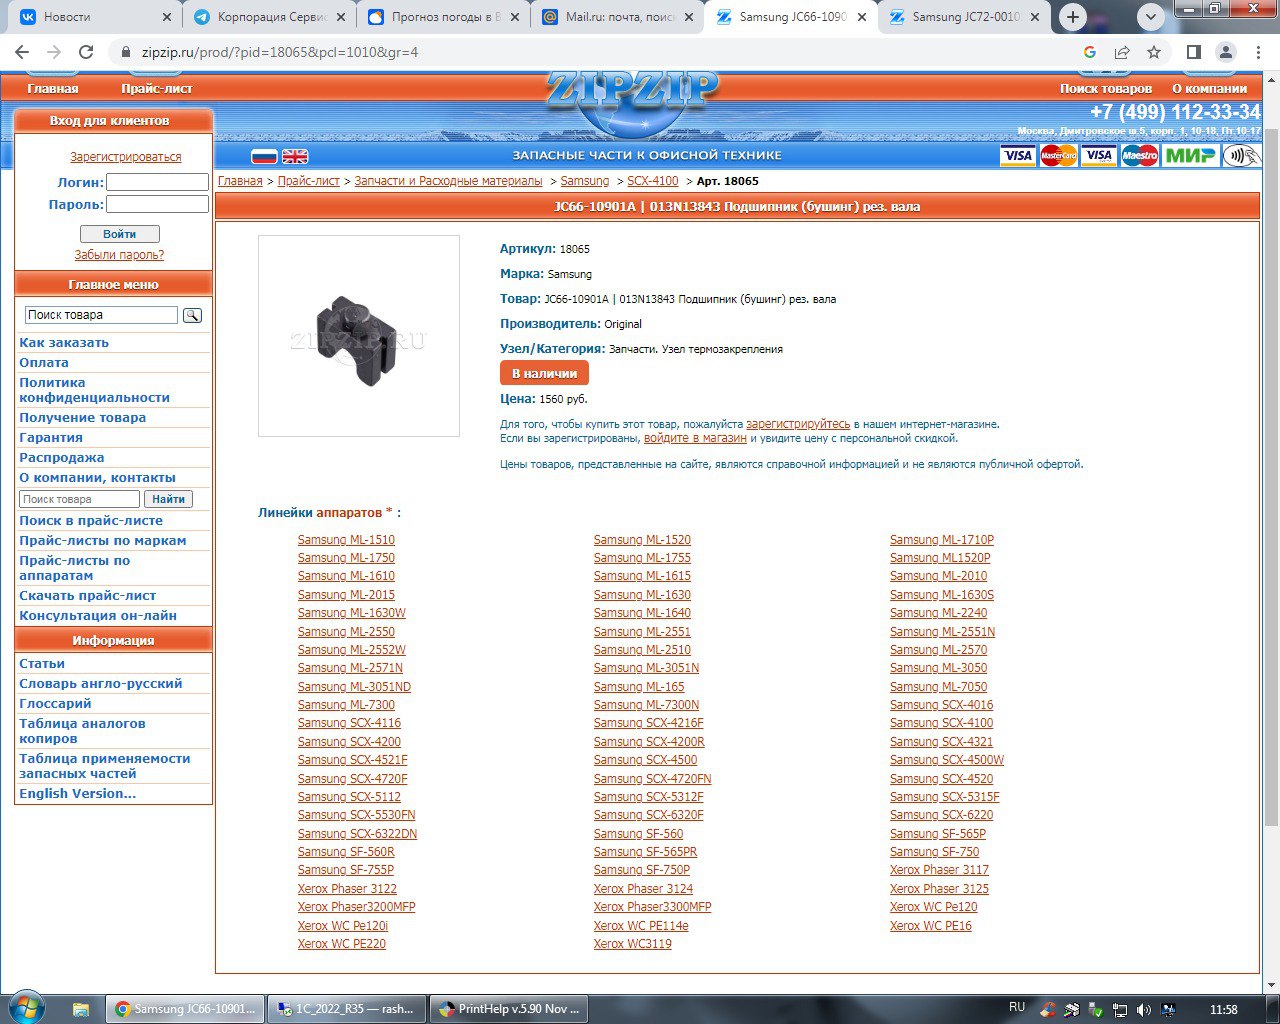Open 'Samsung SCX-4521F' device link
1280x1024 pixels.
click(x=352, y=760)
